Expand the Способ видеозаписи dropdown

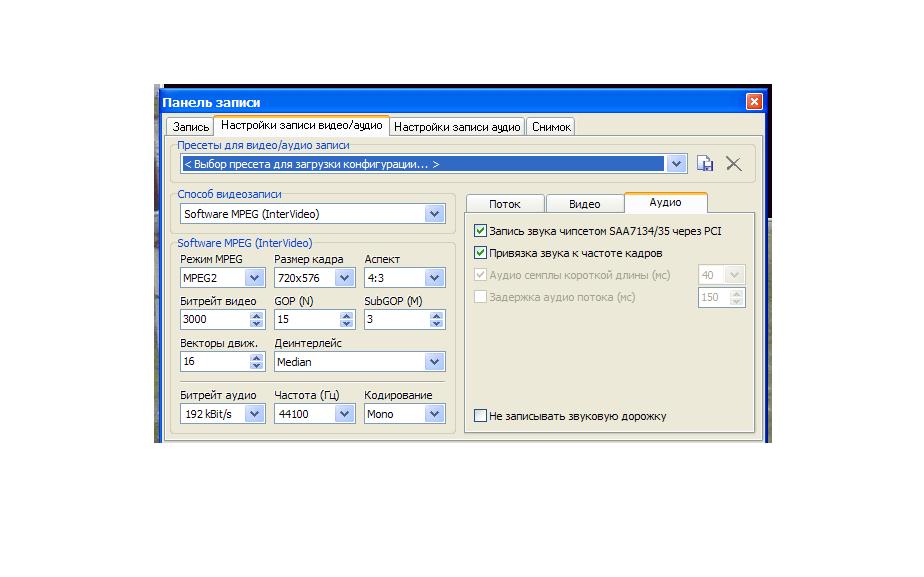tap(434, 214)
